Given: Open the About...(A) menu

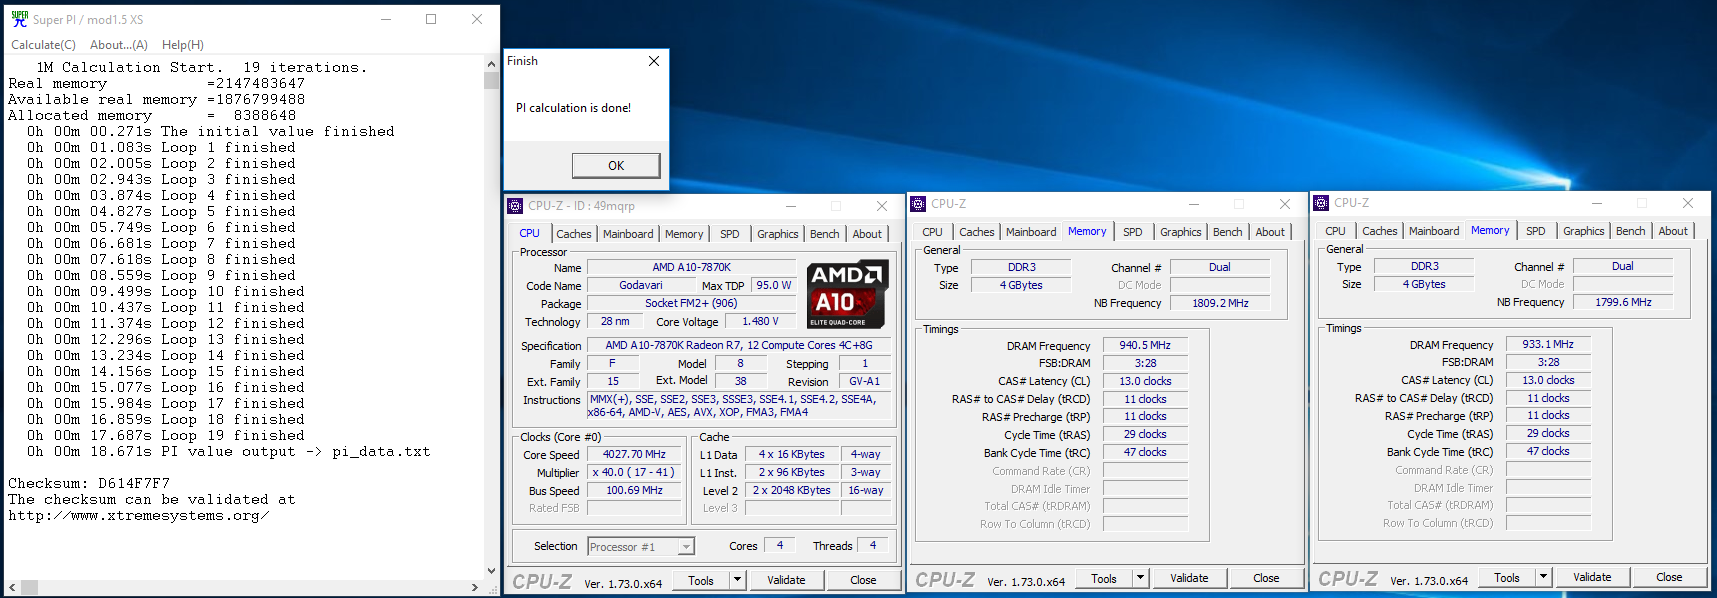Looking at the screenshot, I should 119,45.
